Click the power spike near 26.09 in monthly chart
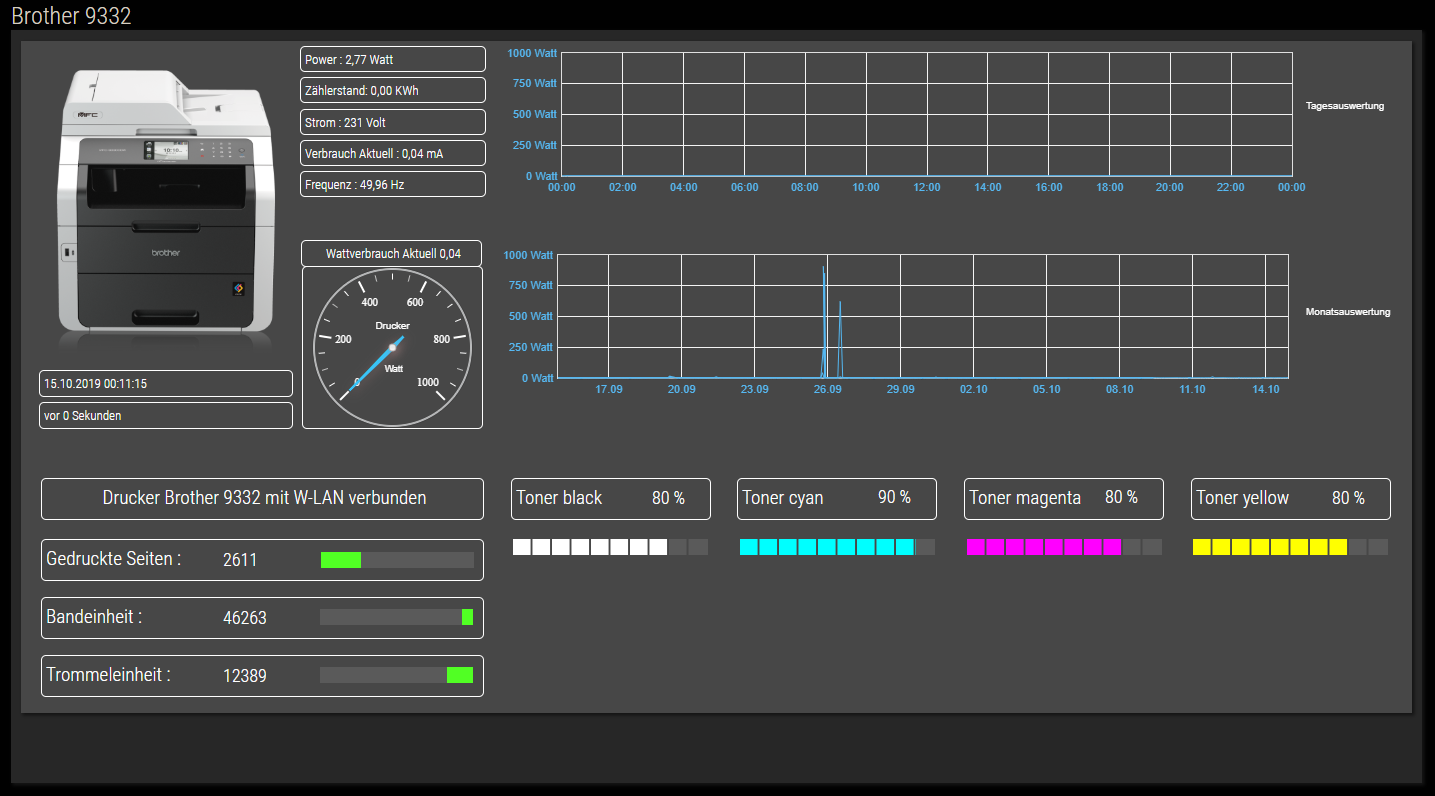 [824, 320]
